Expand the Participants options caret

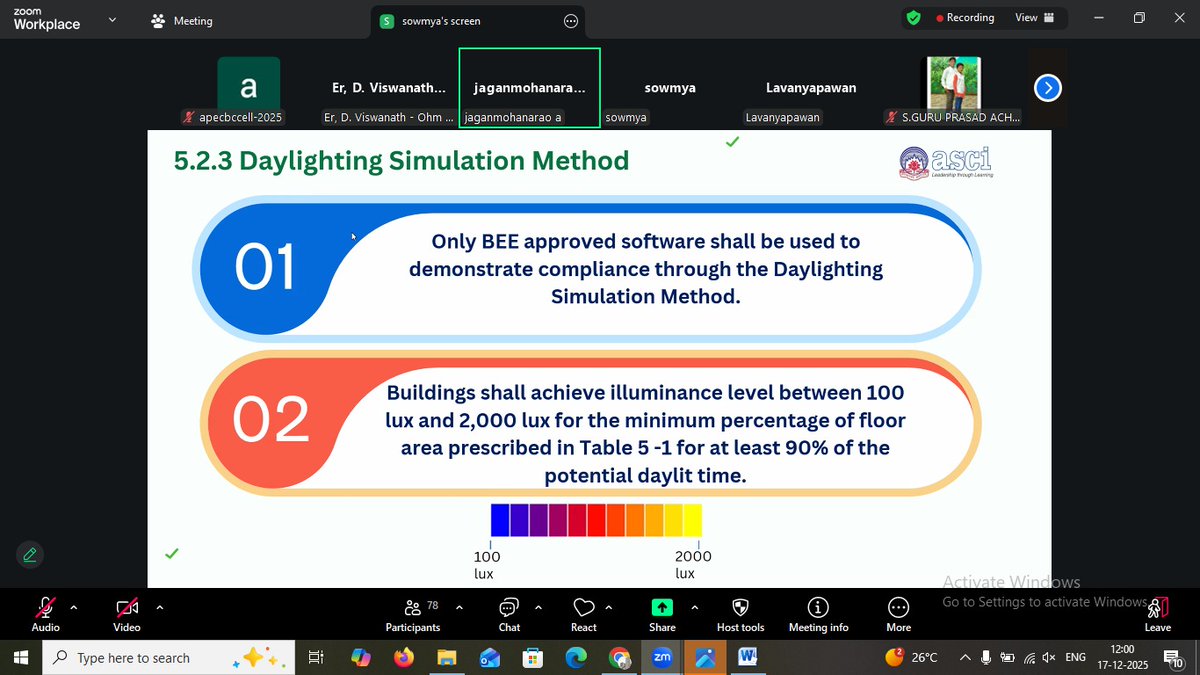click(x=459, y=607)
